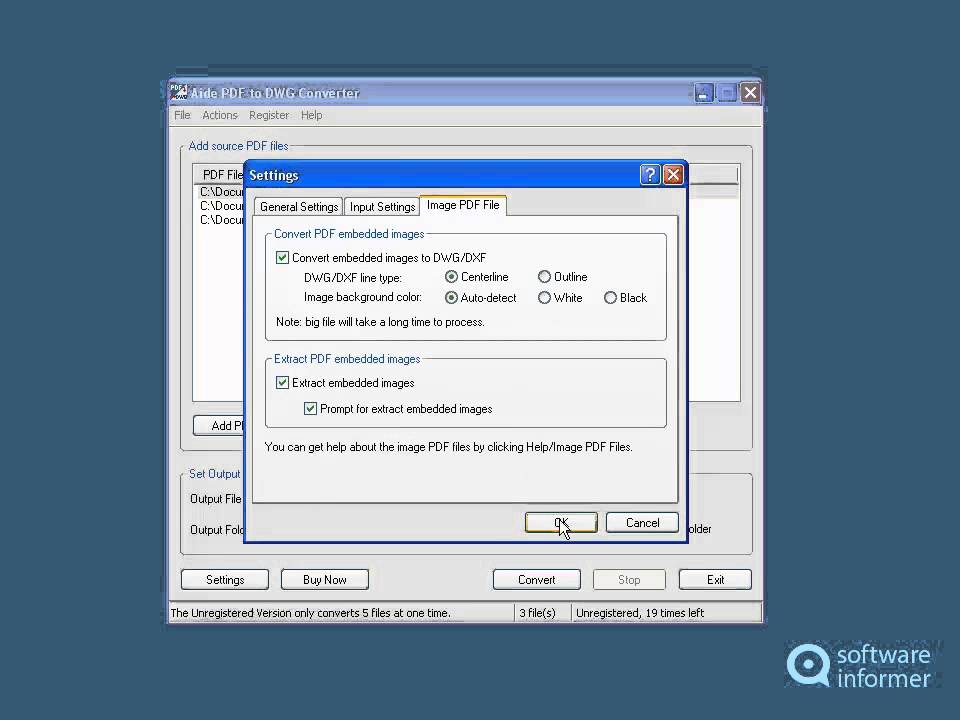Toggle Prompt for extract embedded images
This screenshot has height=720, width=960.
[x=310, y=408]
